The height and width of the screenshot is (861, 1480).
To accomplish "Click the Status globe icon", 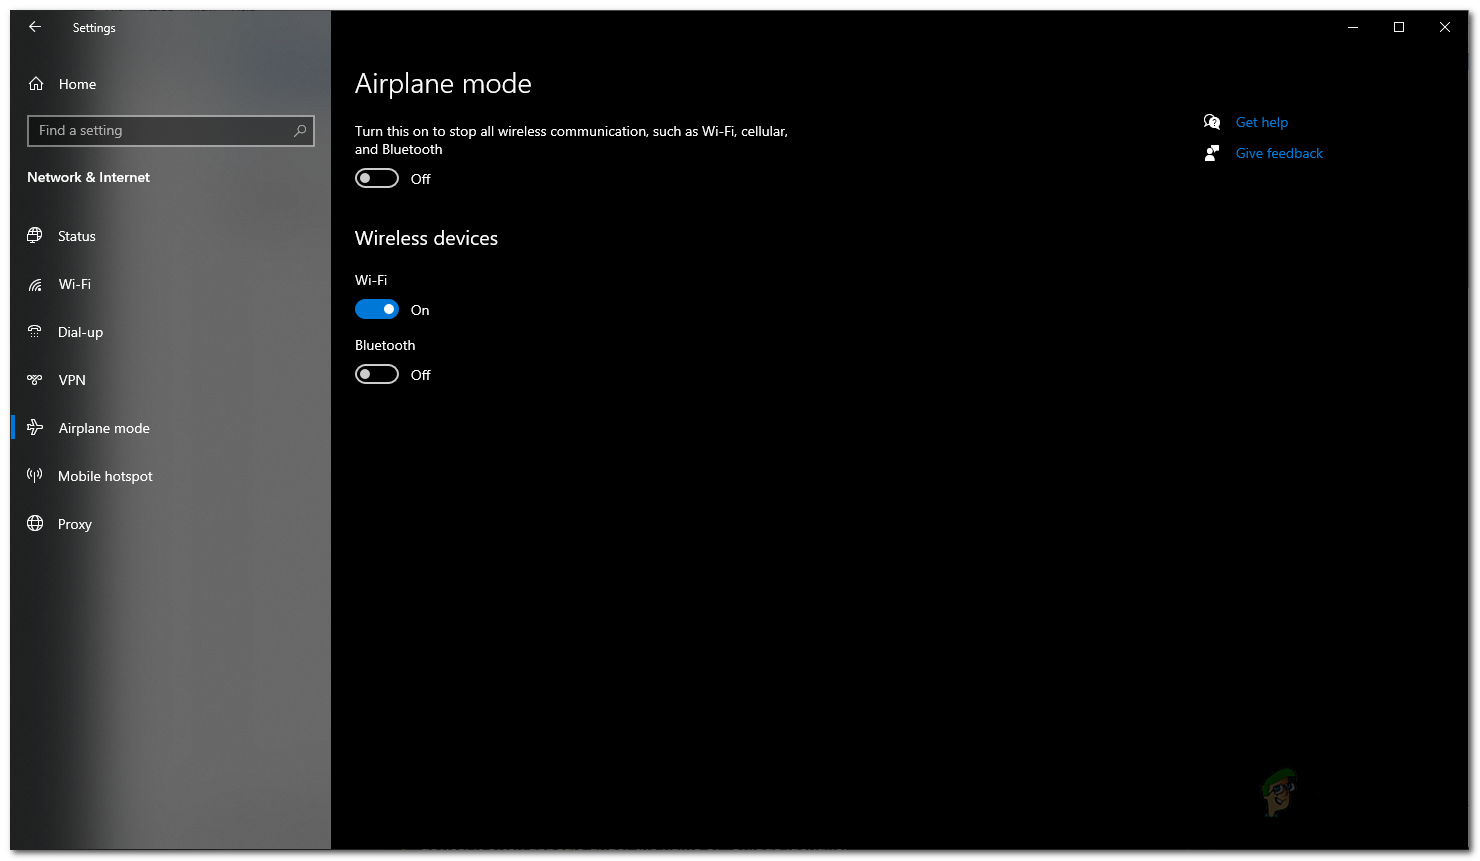I will 35,236.
